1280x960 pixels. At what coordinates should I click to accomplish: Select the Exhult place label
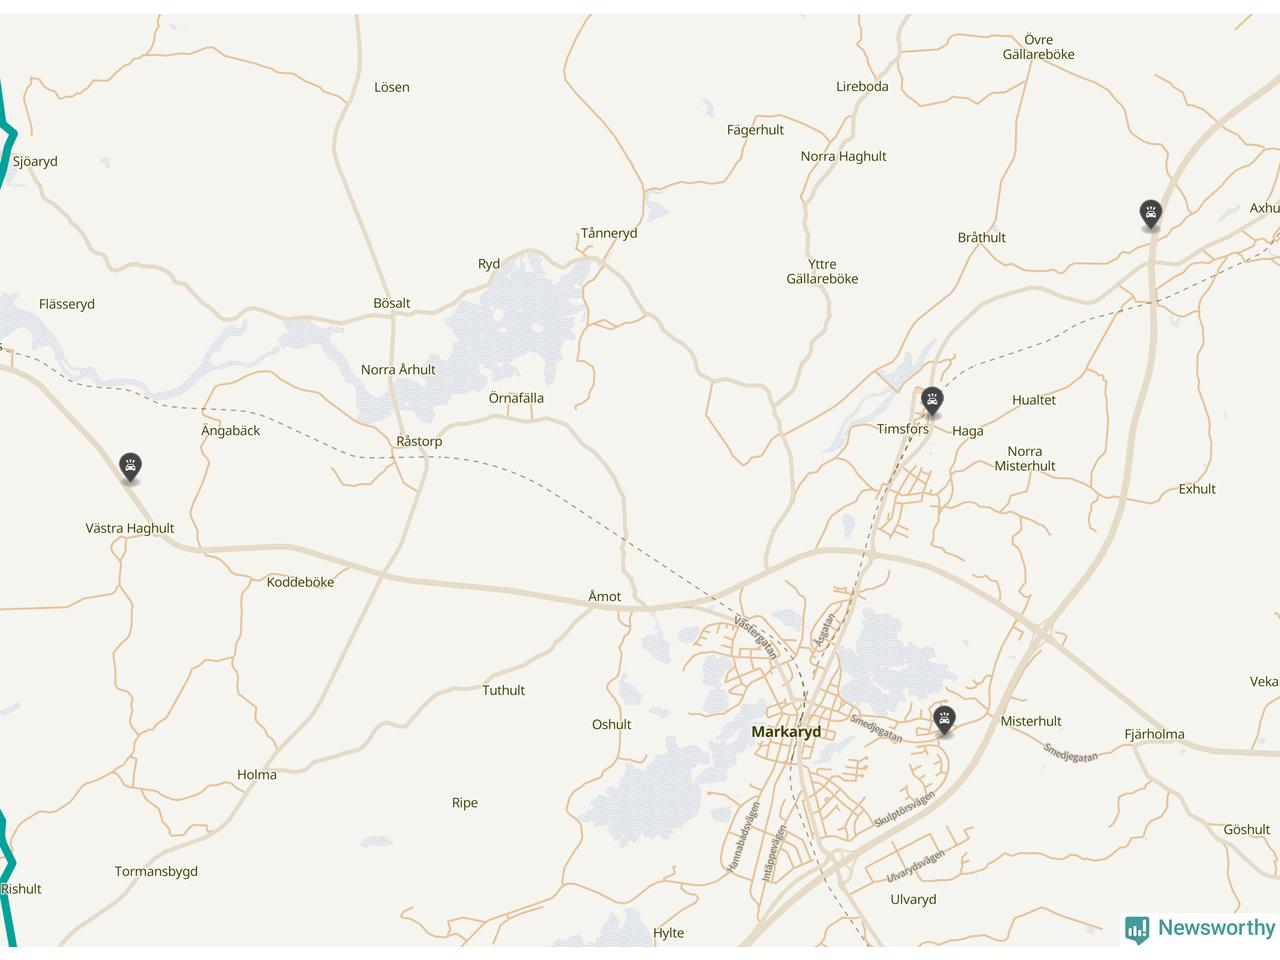tap(1197, 489)
